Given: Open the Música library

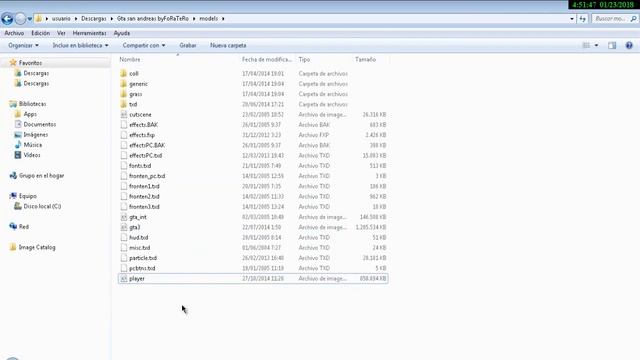Looking at the screenshot, I should tap(32, 144).
